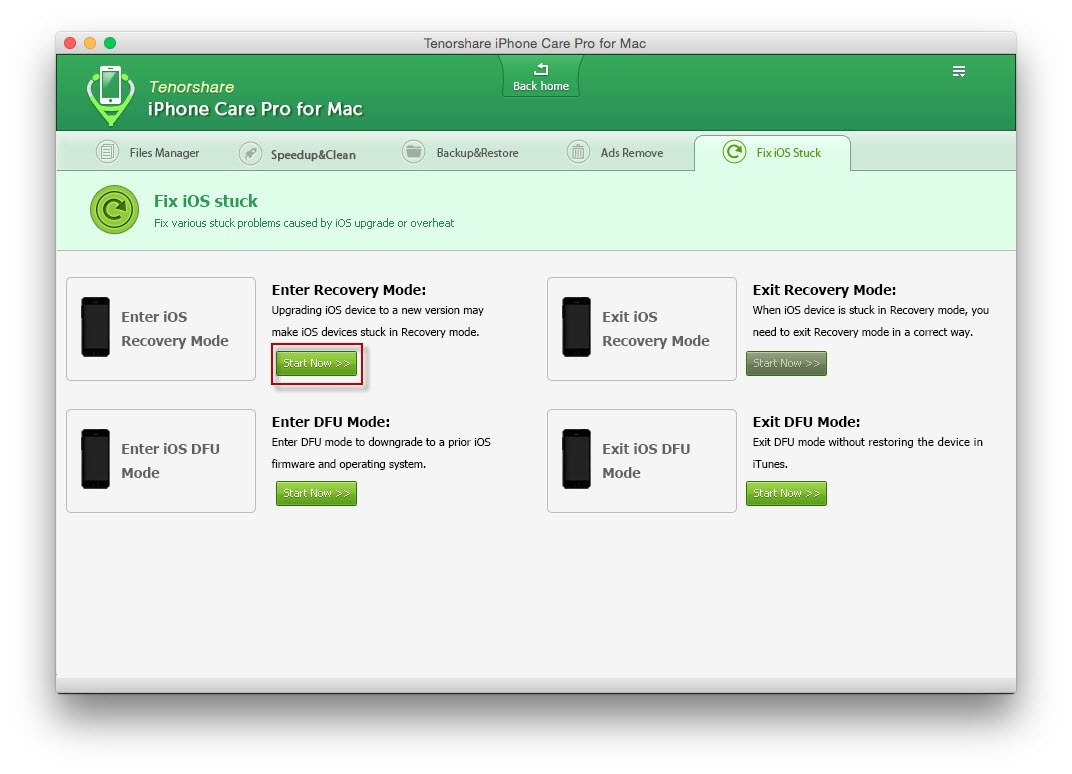The width and height of the screenshot is (1072, 774).
Task: Click the Tenorshare phone logo icon
Action: pos(110,94)
